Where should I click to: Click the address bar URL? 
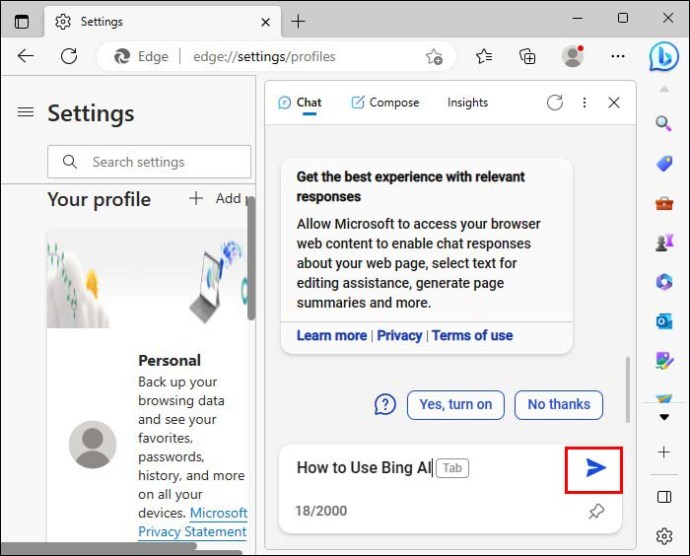pyautogui.click(x=264, y=56)
